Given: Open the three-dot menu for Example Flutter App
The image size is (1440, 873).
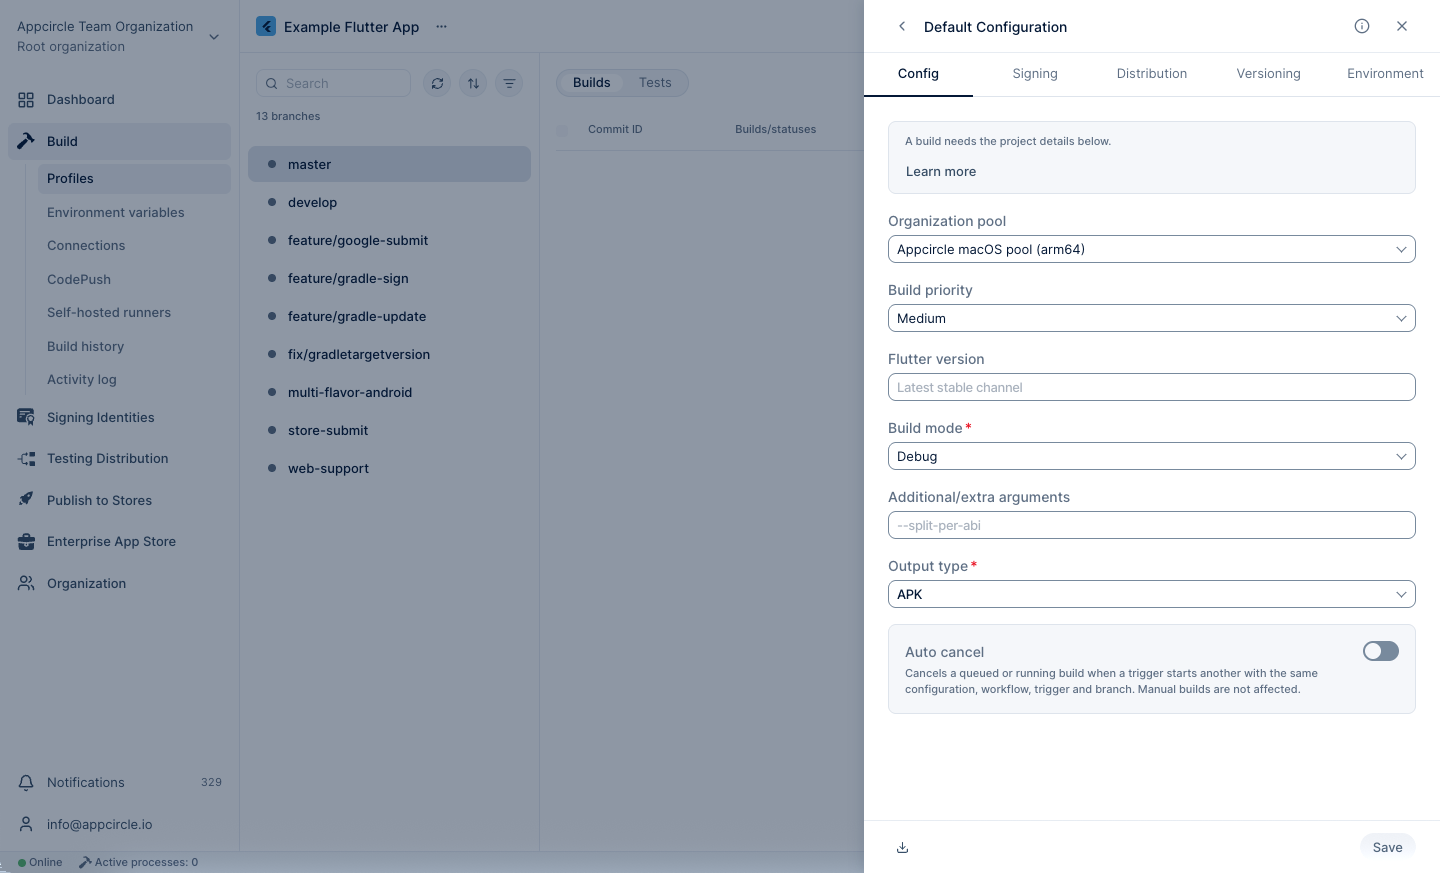Looking at the screenshot, I should pos(441,27).
